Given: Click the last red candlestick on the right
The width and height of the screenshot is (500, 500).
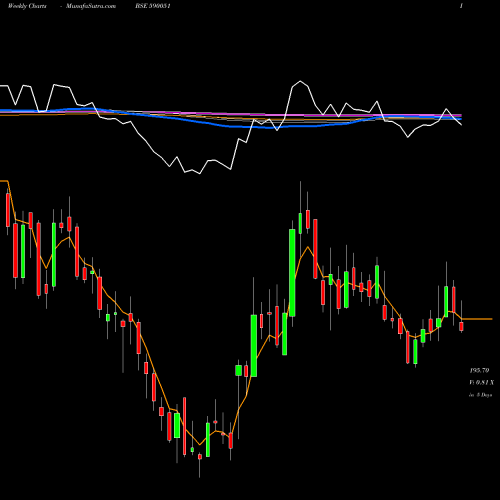Looking at the screenshot, I should point(461,326).
